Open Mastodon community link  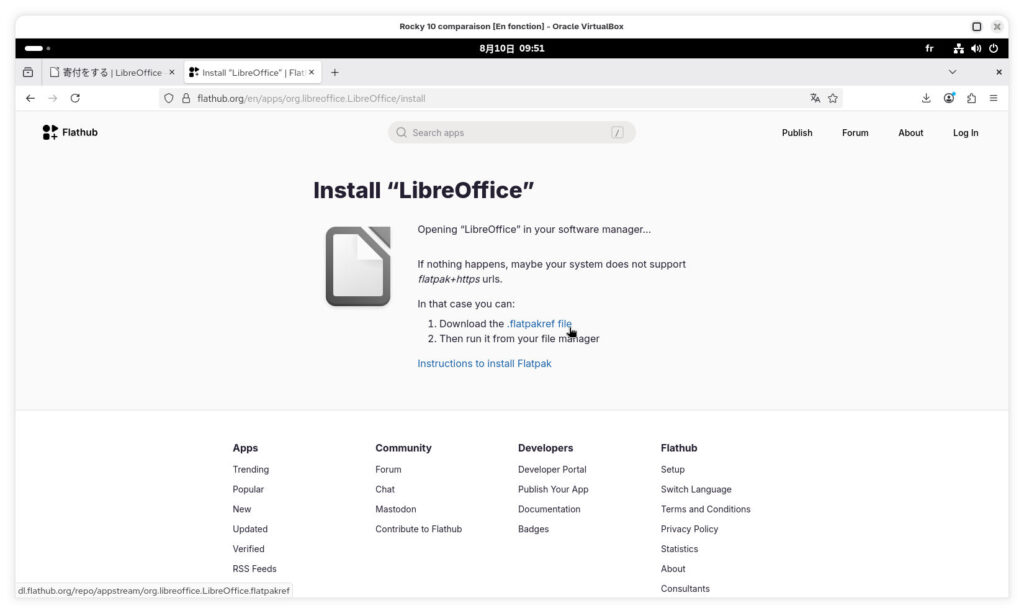[x=395, y=509]
